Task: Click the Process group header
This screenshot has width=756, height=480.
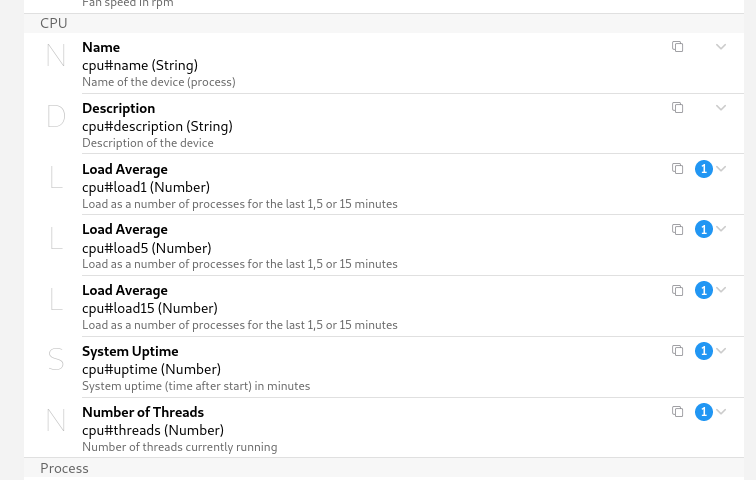Action: [x=64, y=468]
